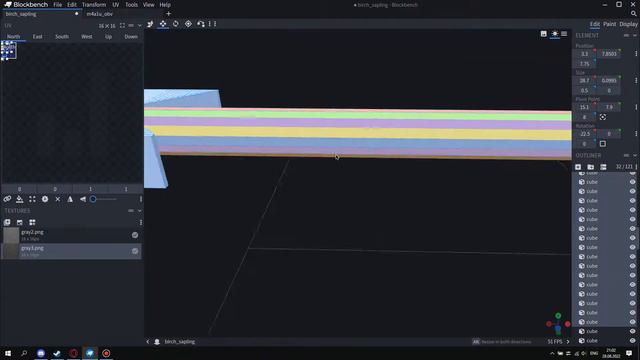Select the Down UV face tab

coord(131,37)
